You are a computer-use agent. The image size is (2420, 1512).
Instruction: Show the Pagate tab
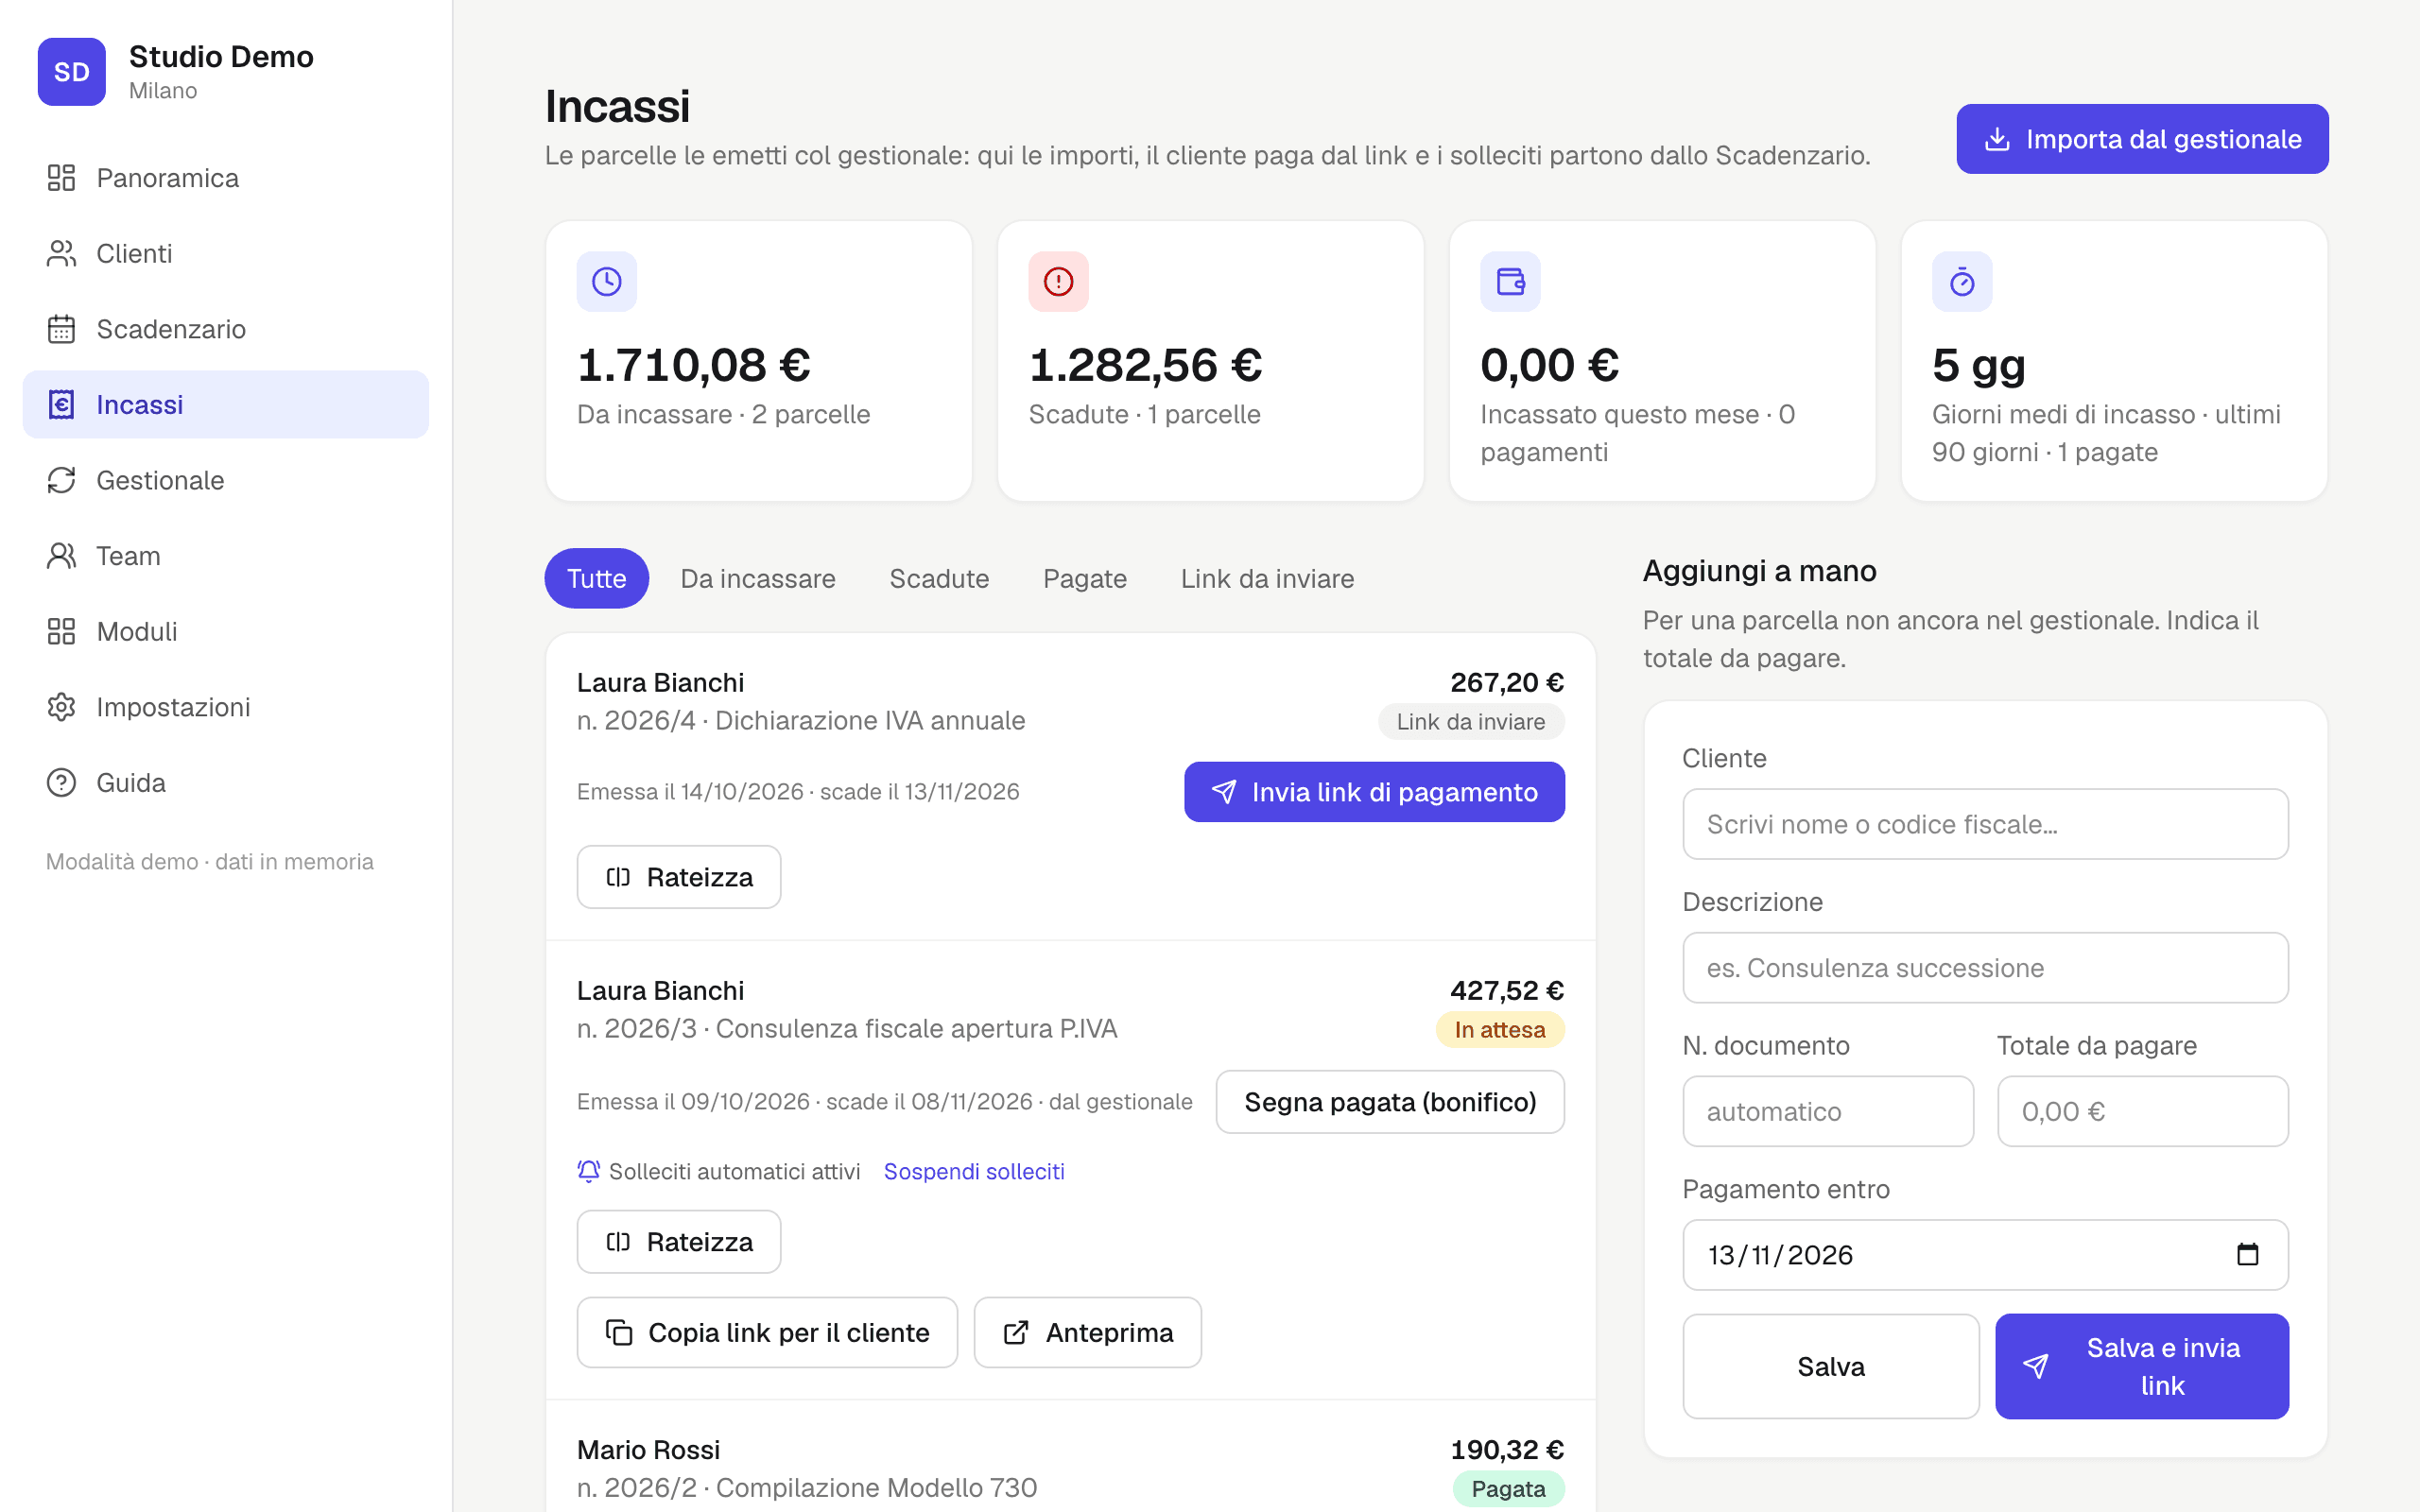coord(1085,578)
